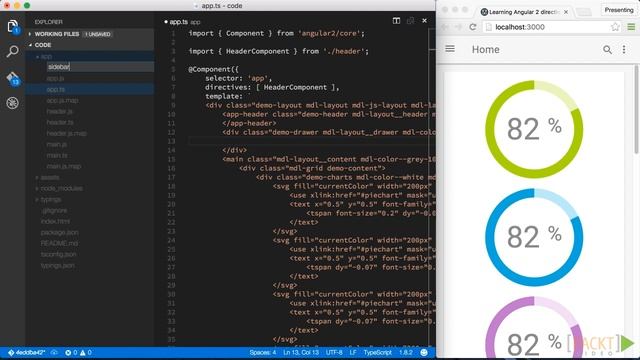The width and height of the screenshot is (640, 360).
Task: Send feedback via the smiley icon
Action: click(x=424, y=353)
